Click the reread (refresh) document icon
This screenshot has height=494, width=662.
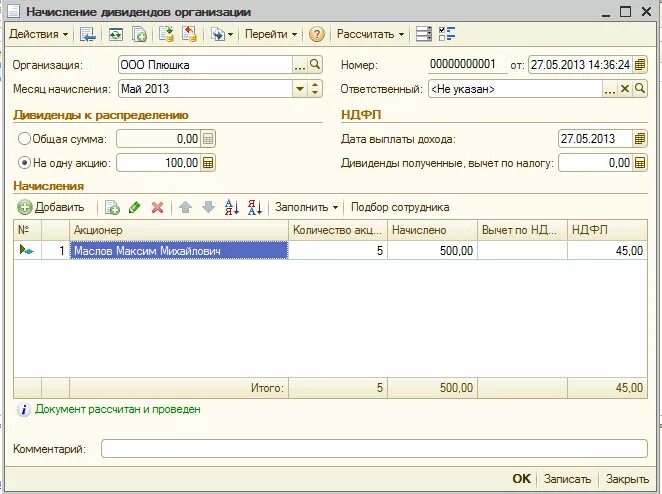pos(116,34)
